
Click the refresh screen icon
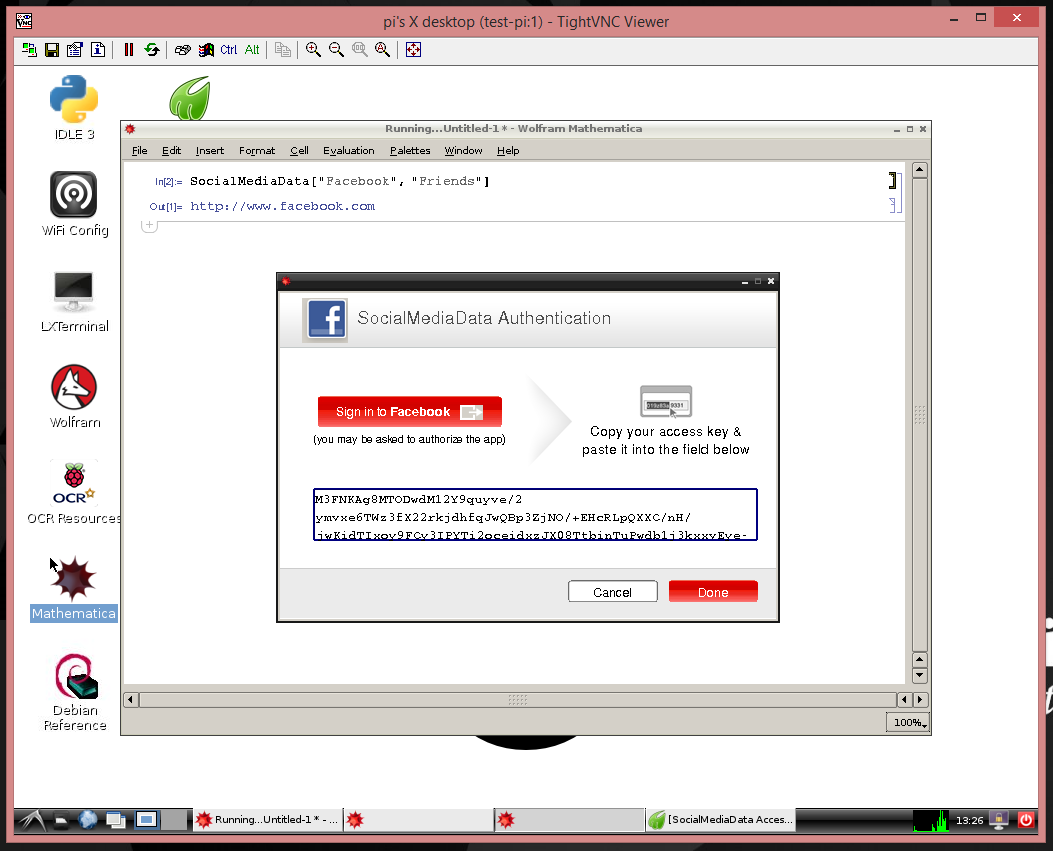152,50
